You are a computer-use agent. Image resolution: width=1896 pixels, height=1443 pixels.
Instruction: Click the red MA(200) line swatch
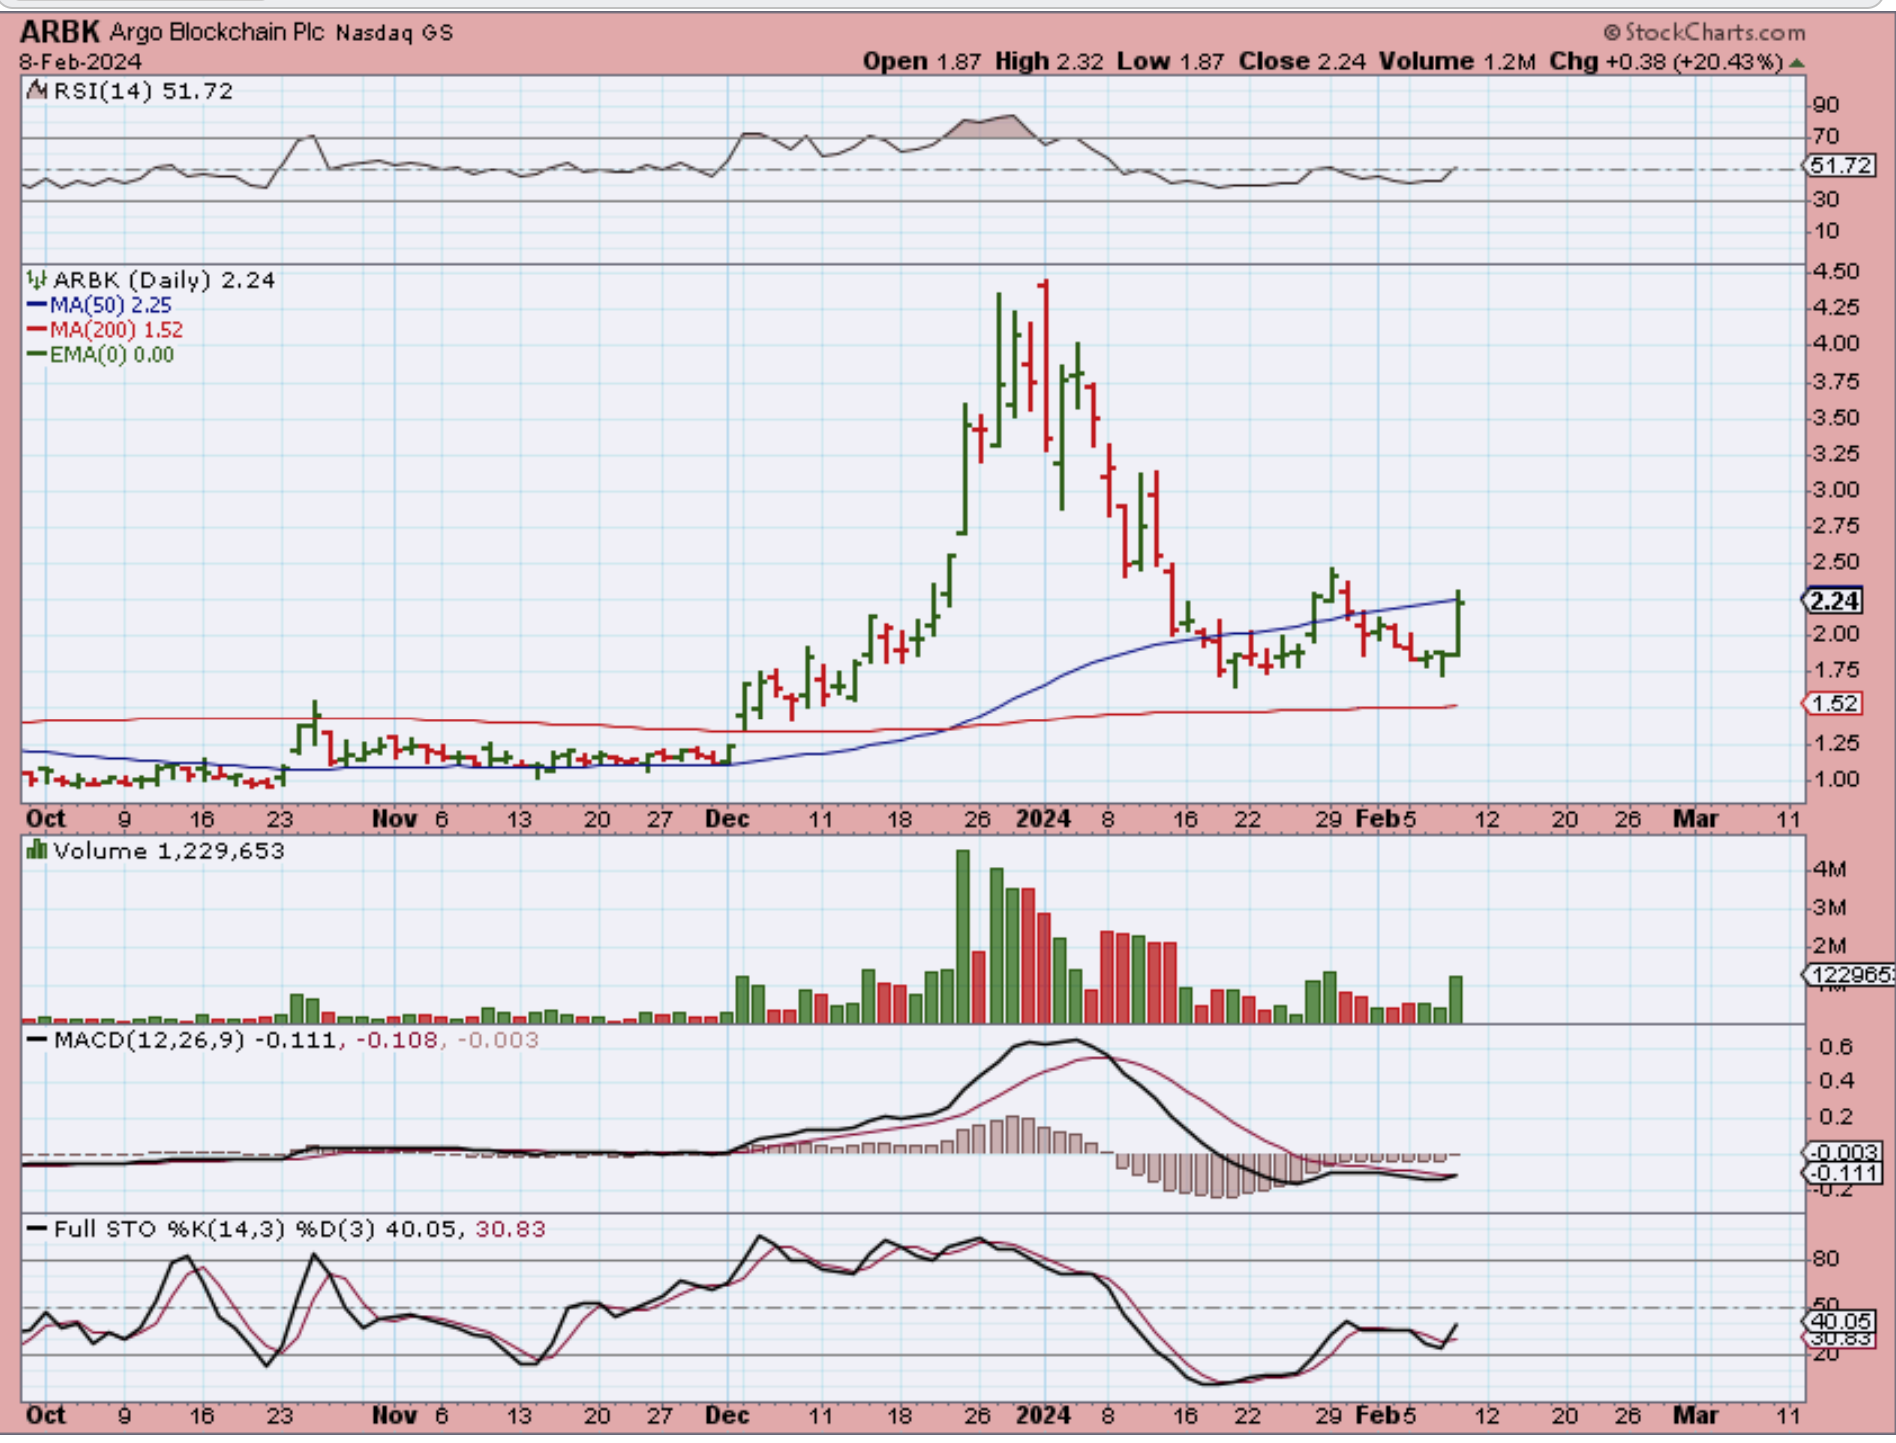[x=37, y=330]
